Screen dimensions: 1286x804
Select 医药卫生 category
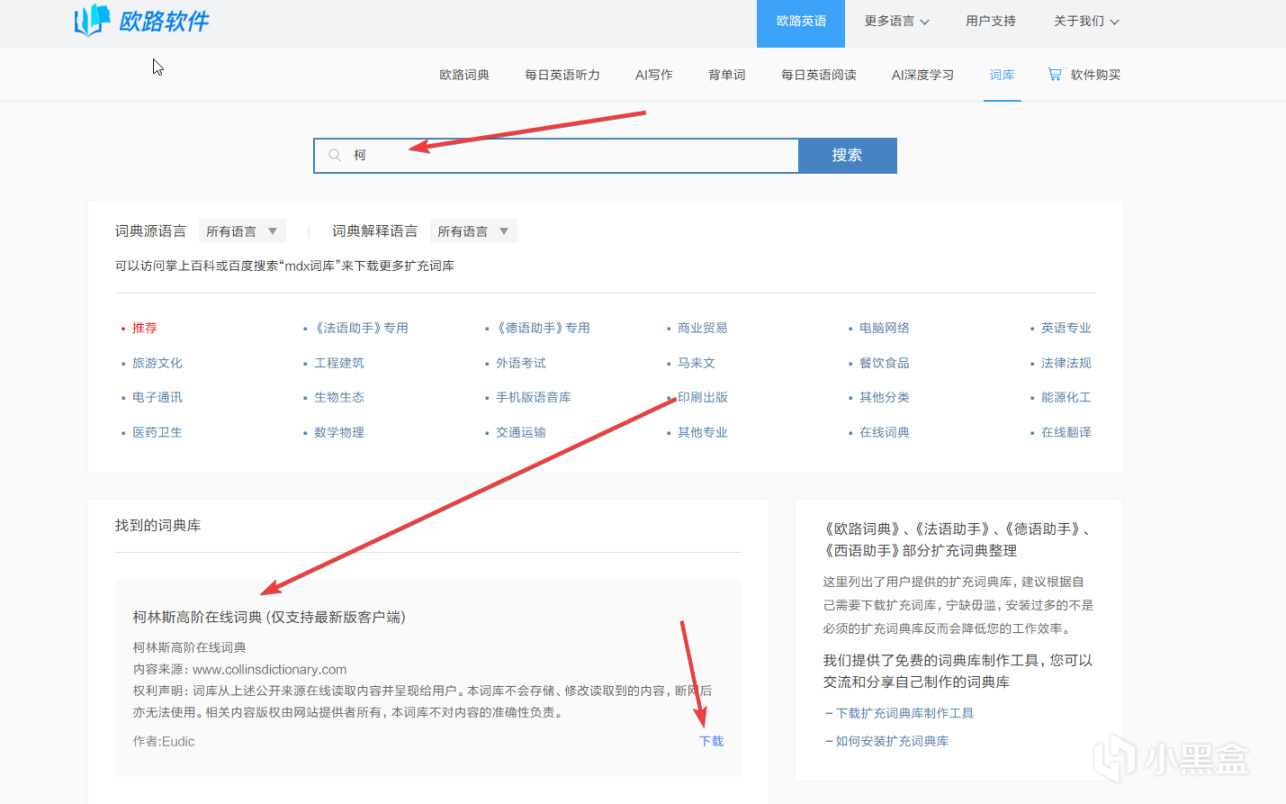click(158, 432)
